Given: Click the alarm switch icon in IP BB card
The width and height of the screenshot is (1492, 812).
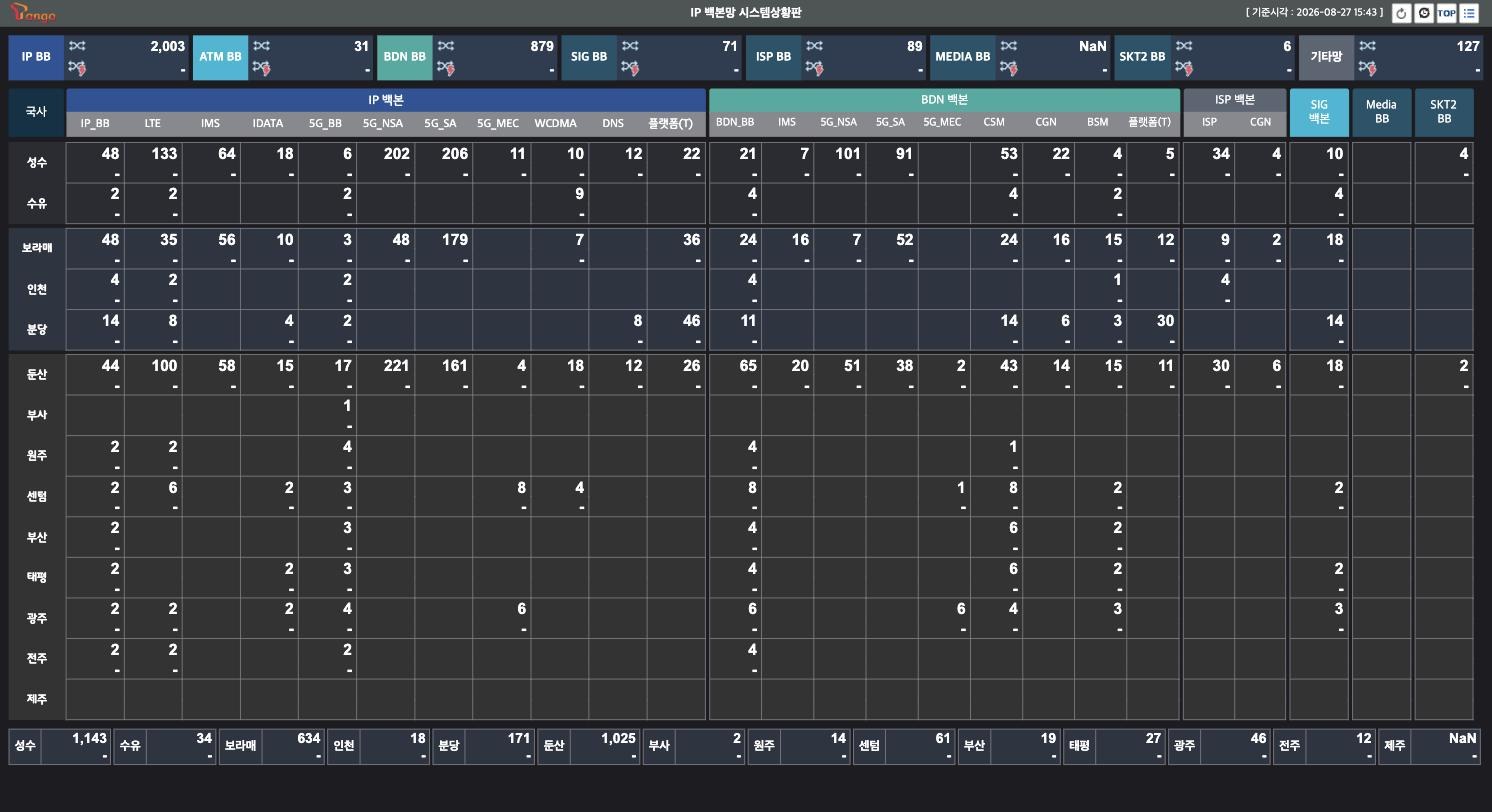Looking at the screenshot, I should coord(77,68).
